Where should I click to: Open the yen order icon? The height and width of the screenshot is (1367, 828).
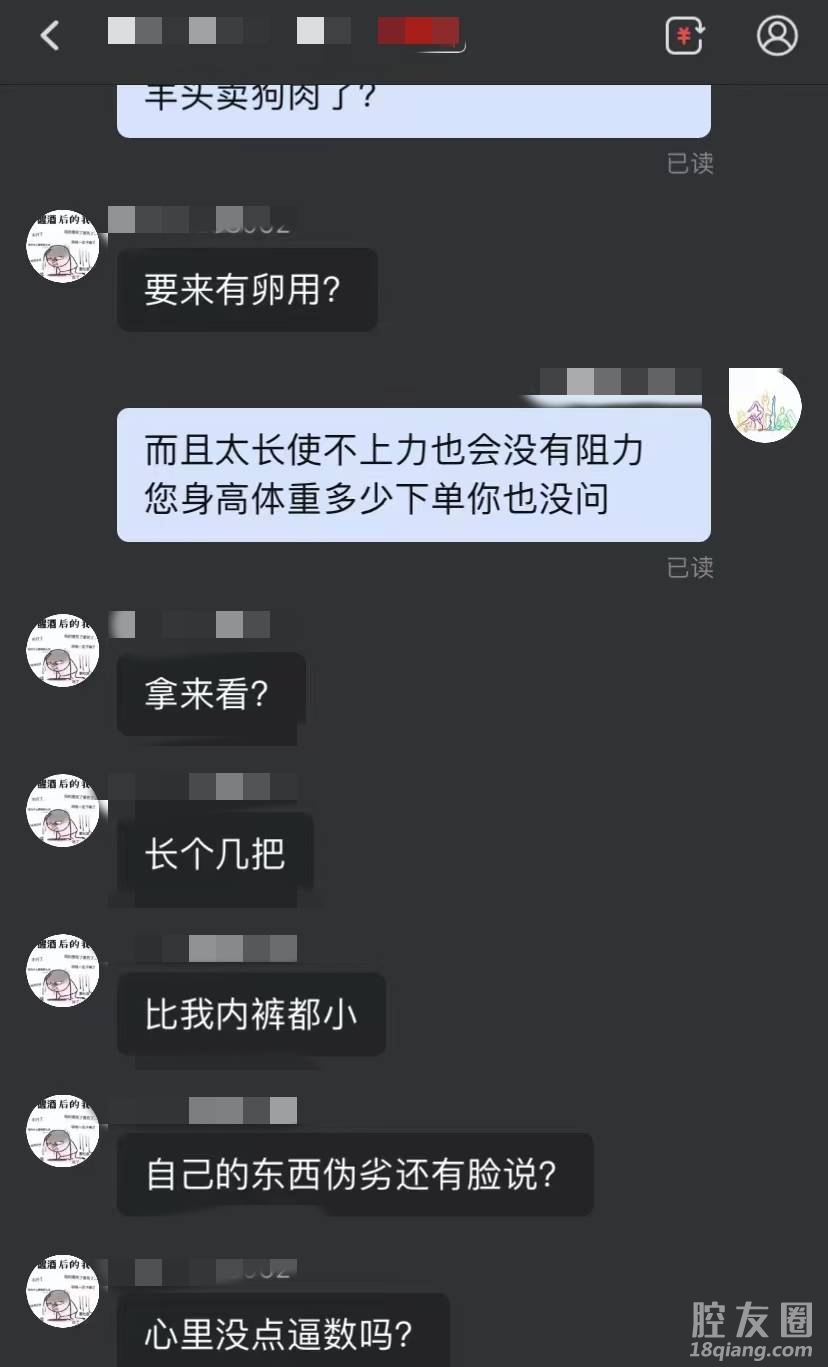click(x=685, y=36)
